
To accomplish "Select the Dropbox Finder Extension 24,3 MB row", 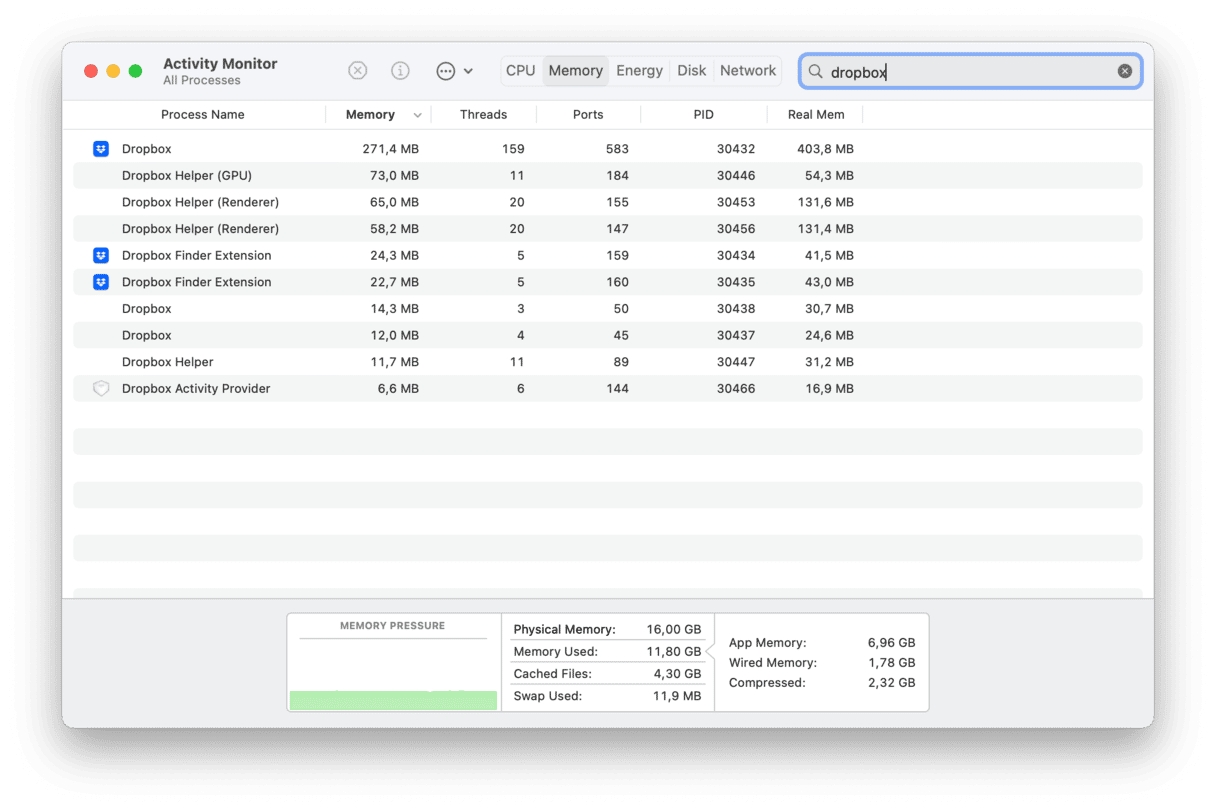I will click(x=608, y=255).
